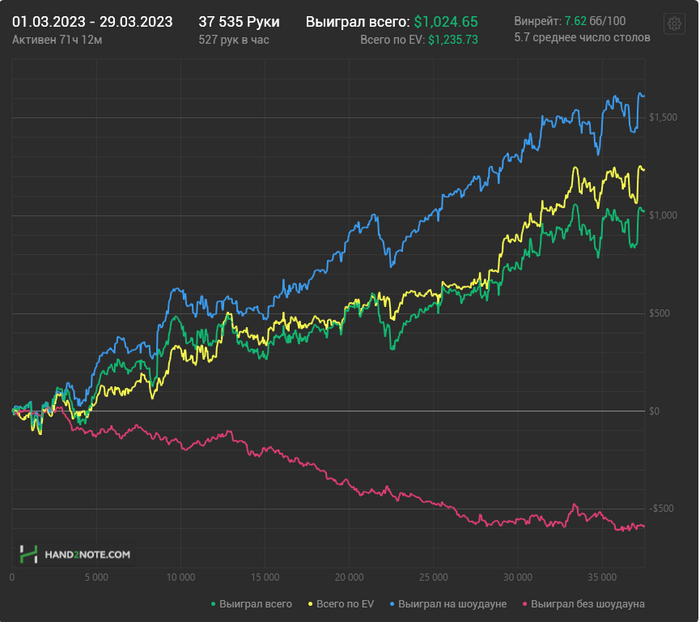Screen dimensions: 700x622
Task: Click the '37 535 Руки' hands count
Action: pos(239,21)
